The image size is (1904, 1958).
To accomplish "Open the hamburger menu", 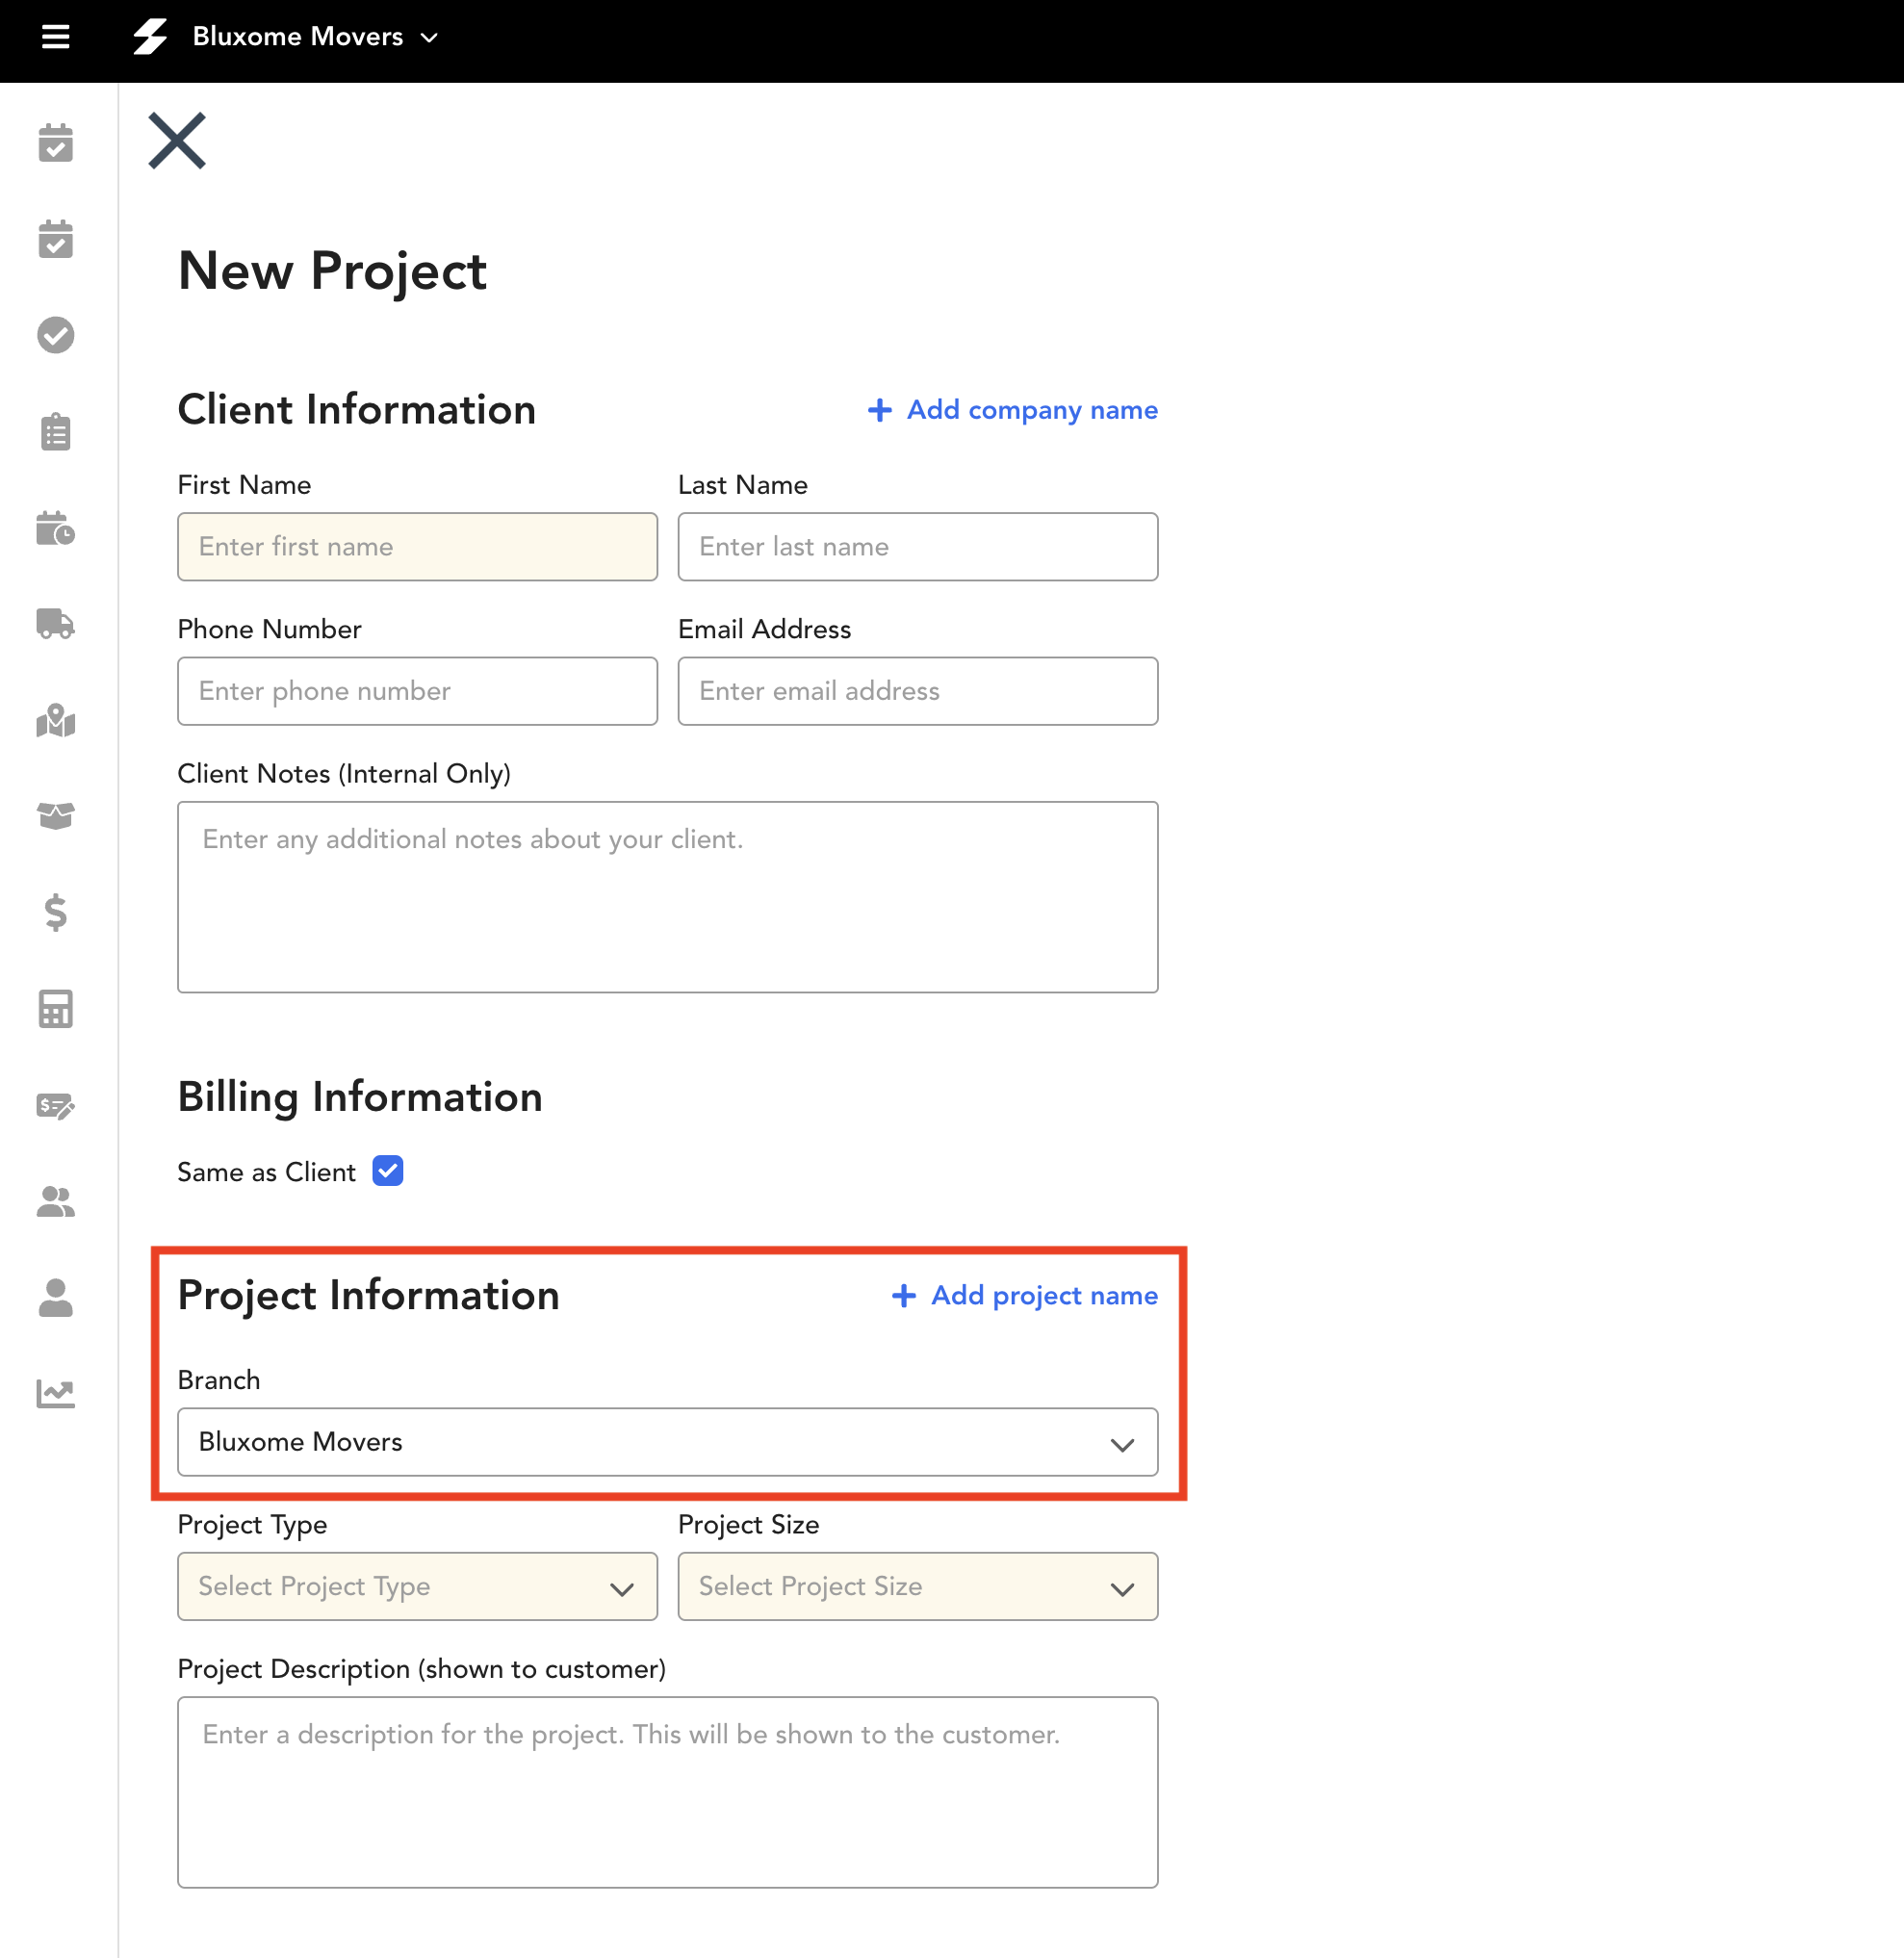I will pyautogui.click(x=55, y=37).
